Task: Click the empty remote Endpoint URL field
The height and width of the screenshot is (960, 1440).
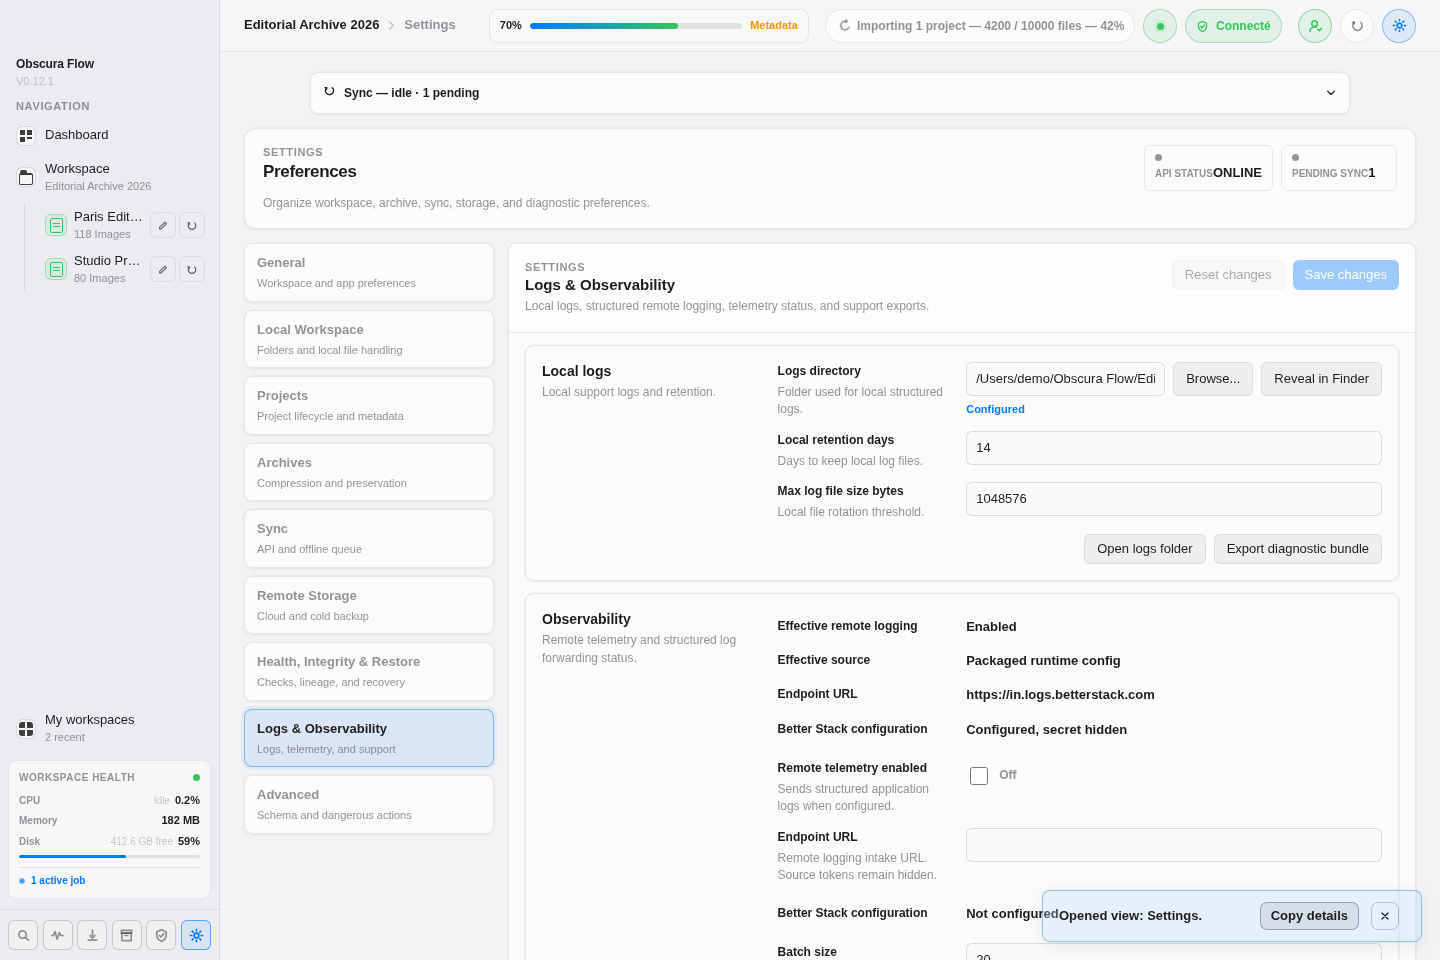Action: tap(1174, 845)
